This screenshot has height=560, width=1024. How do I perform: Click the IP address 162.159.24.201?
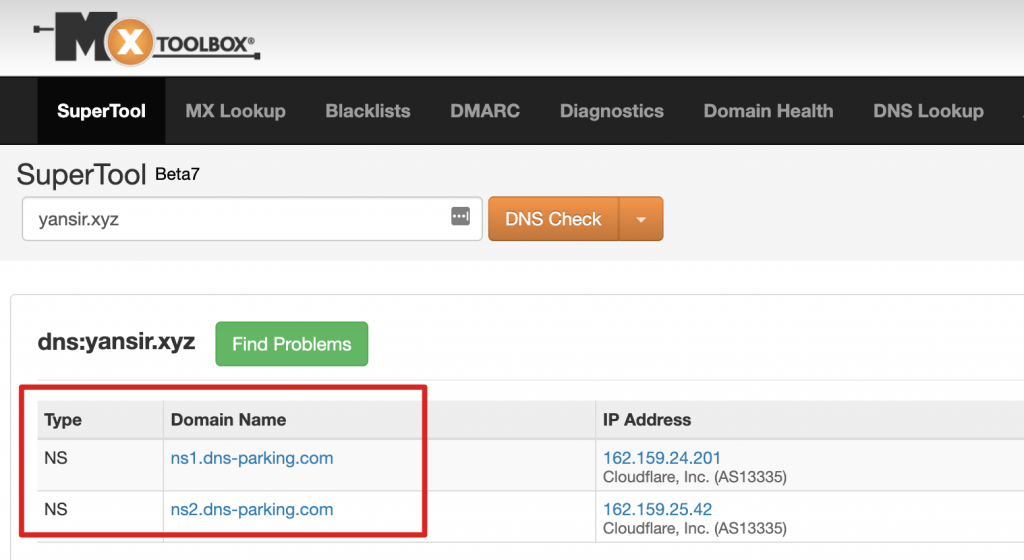[662, 458]
